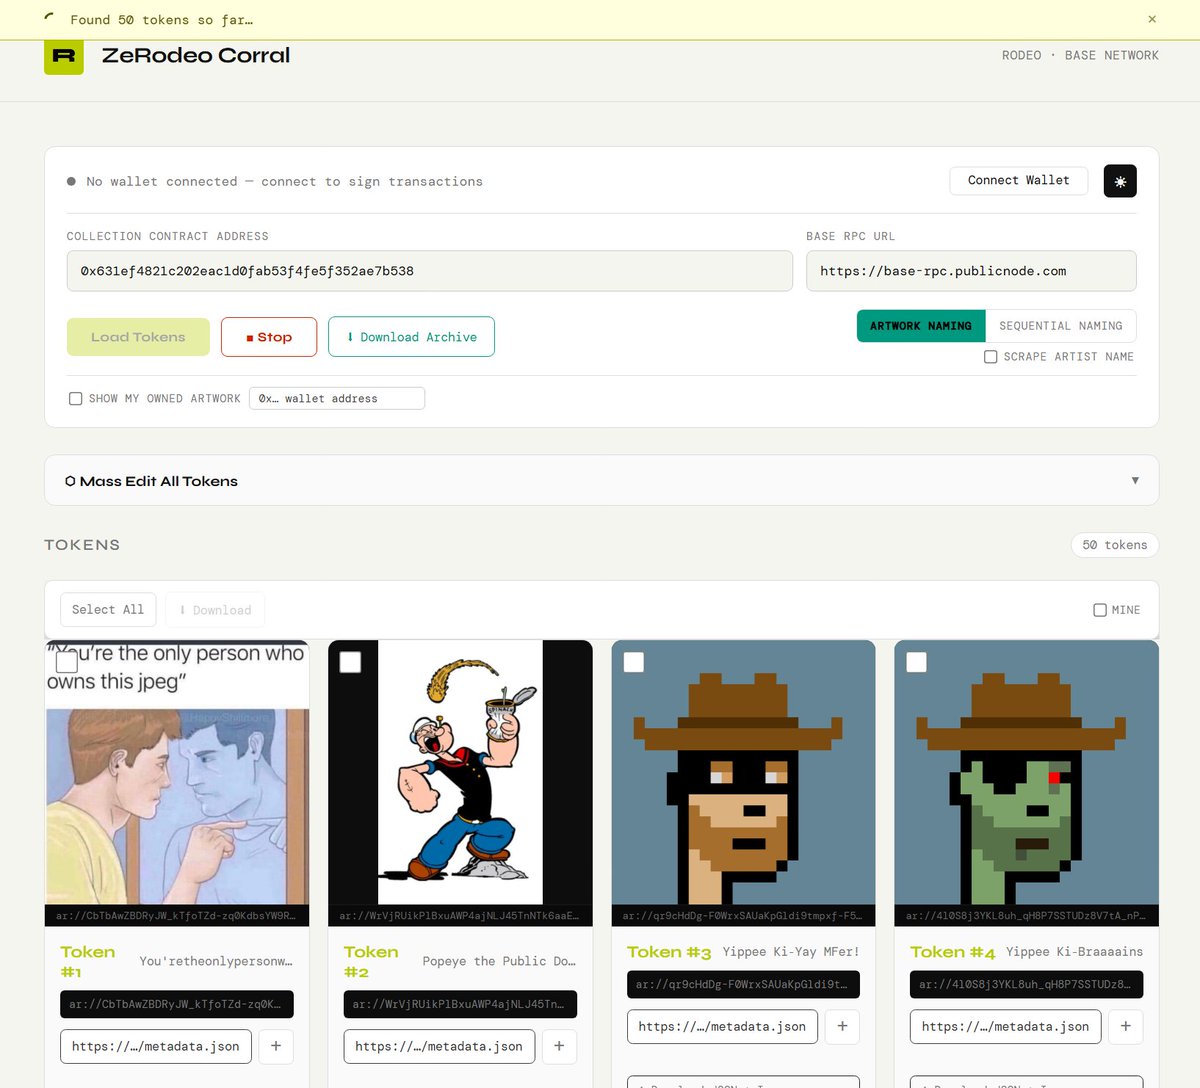
Task: Click the 'Popeye the Public Do...' name
Action: pyautogui.click(x=499, y=961)
